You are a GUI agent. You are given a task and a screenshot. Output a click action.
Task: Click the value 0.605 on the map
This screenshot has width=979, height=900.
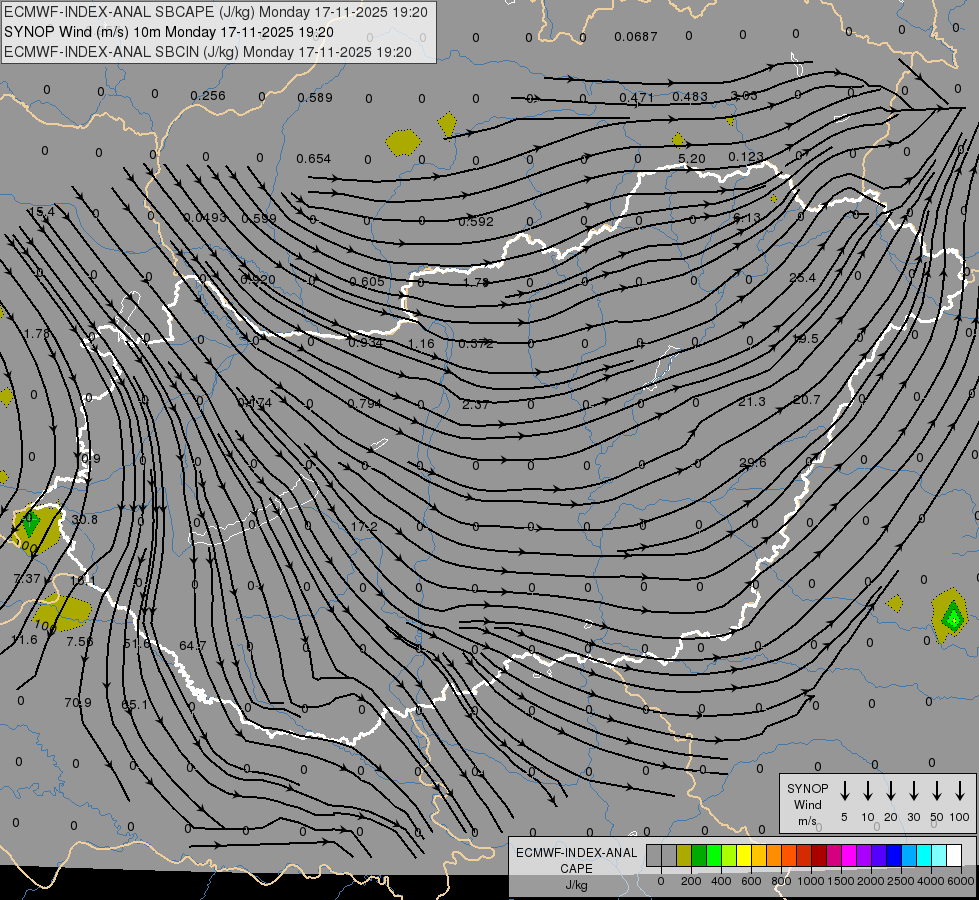[x=367, y=282]
